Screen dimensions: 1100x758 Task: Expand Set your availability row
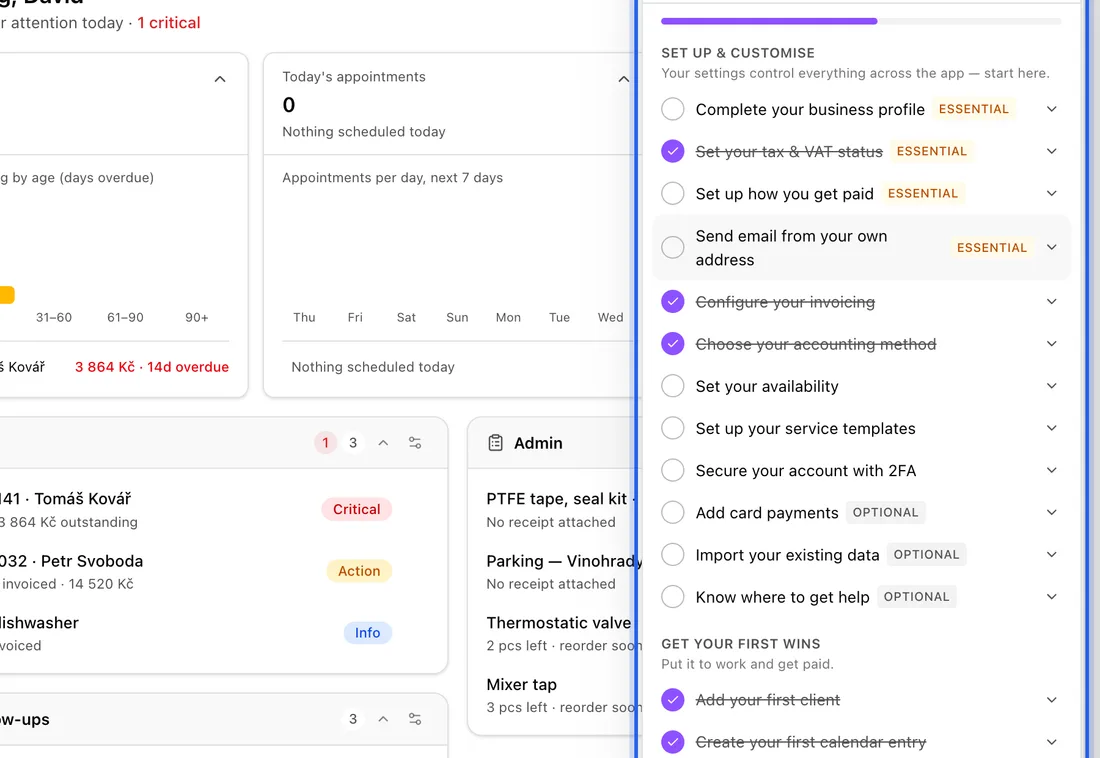1052,386
